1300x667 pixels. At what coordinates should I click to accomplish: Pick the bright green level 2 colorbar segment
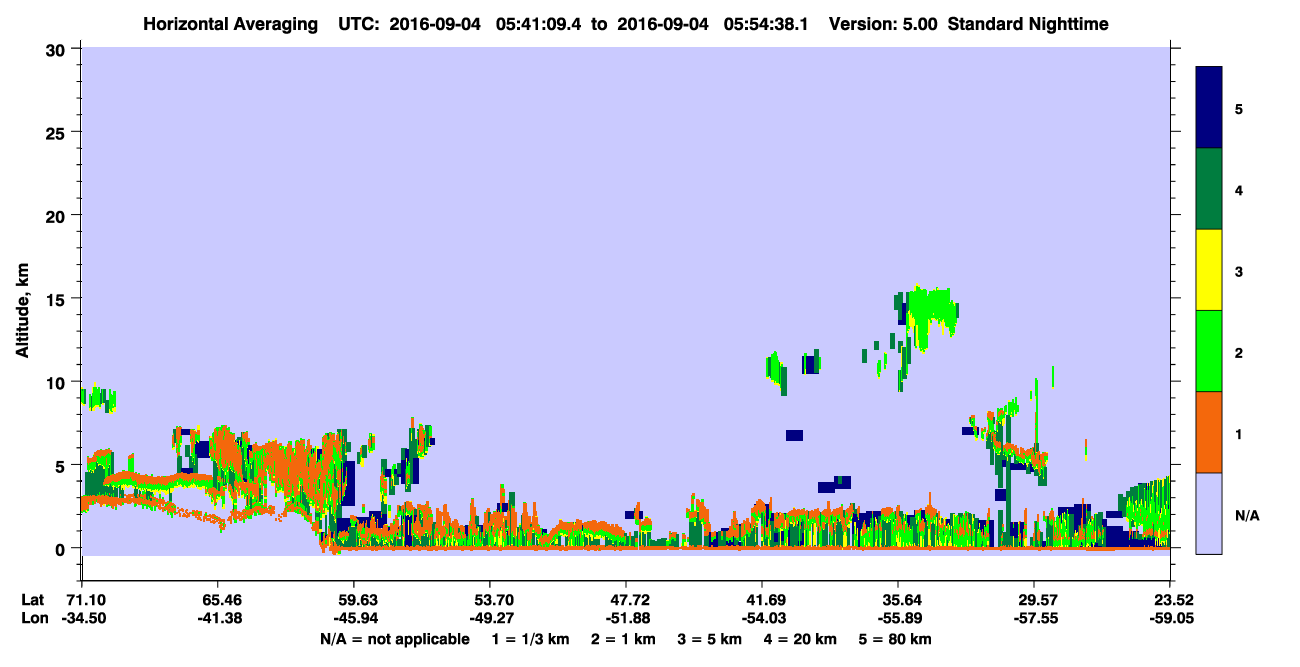[x=1209, y=350]
